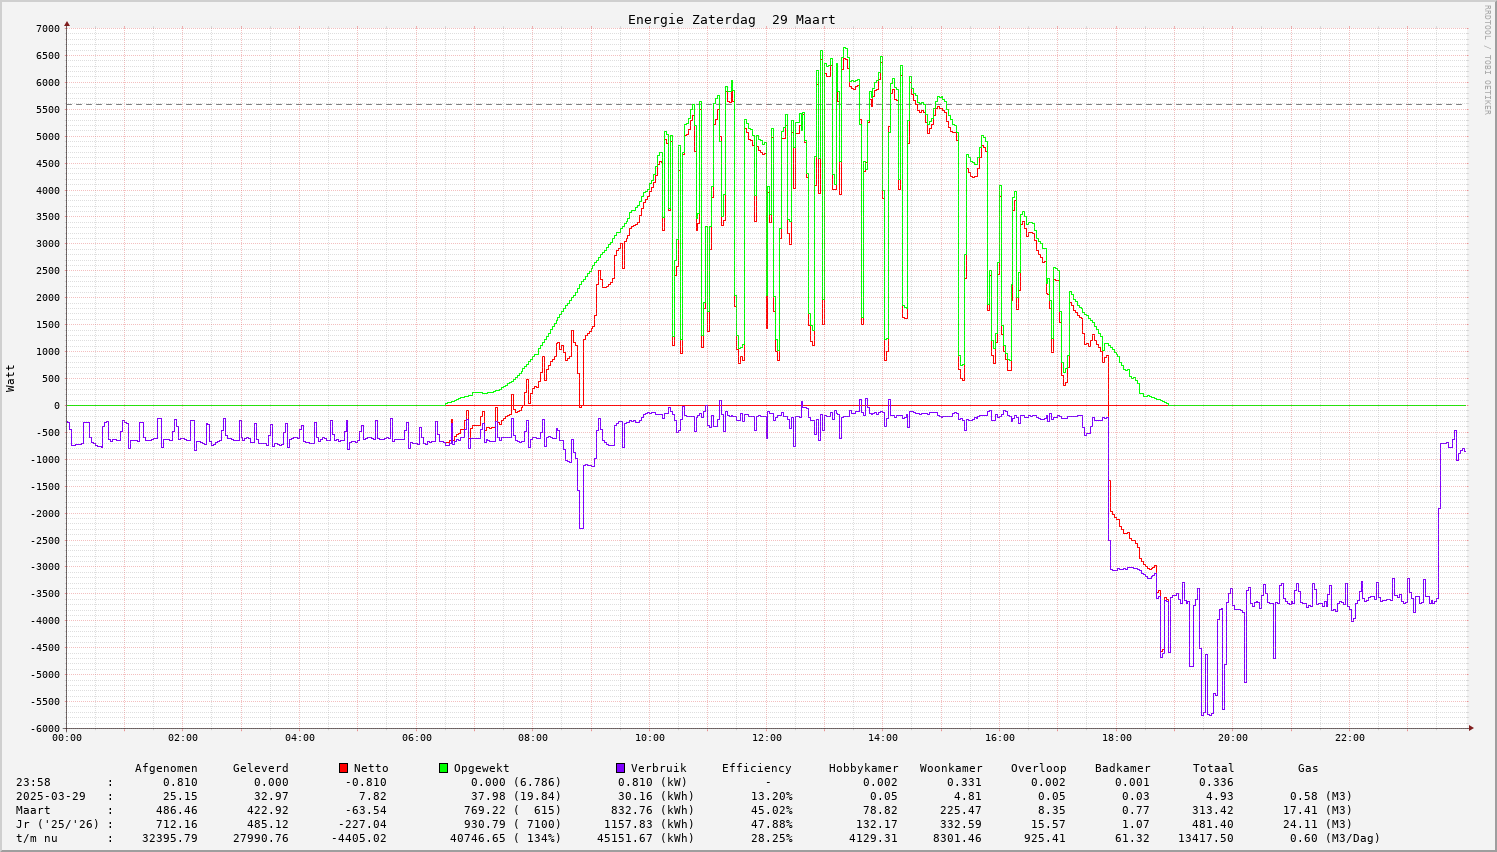This screenshot has height=852, width=1497.
Task: Select the 12:00 time axis label
Action: coord(766,738)
